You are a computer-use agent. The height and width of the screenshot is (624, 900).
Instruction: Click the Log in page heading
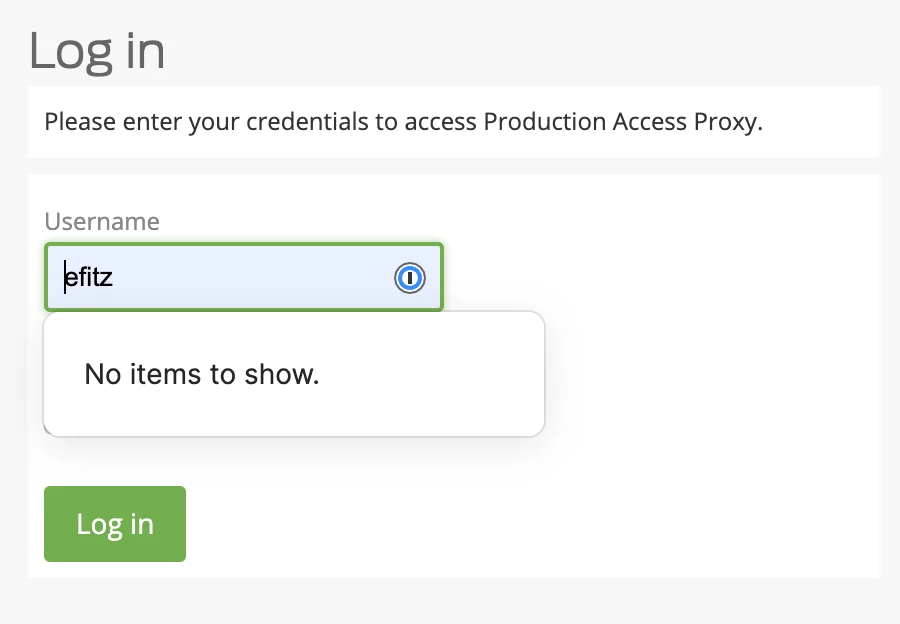[x=97, y=52]
